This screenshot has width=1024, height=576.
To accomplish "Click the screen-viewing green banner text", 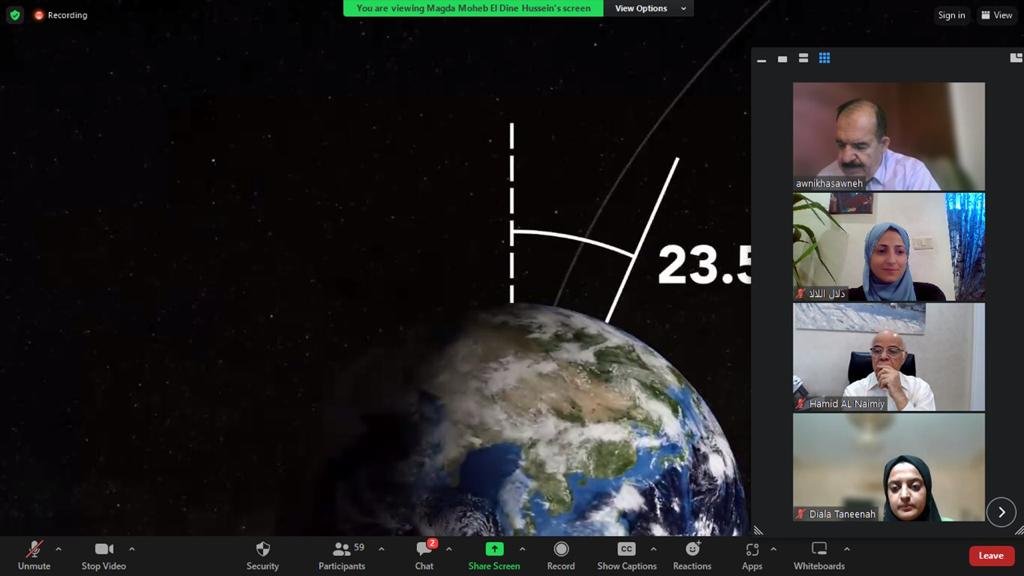I will coord(473,8).
